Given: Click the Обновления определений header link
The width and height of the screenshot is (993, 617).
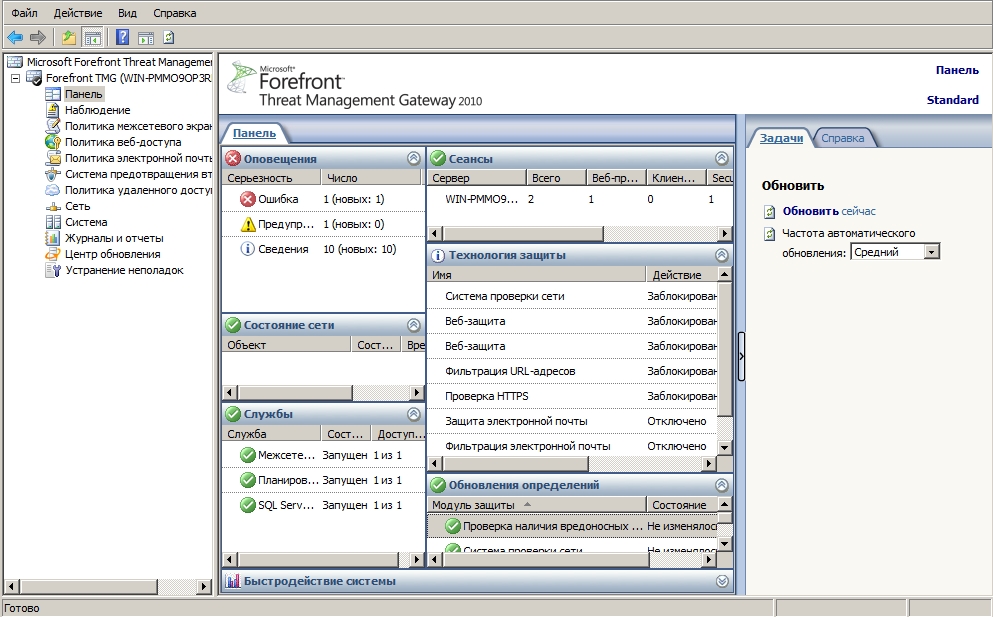Looking at the screenshot, I should tap(524, 485).
